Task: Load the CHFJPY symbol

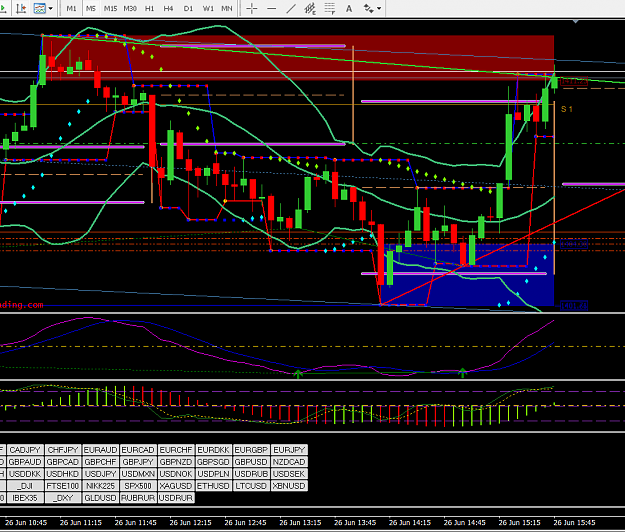Action: click(63, 450)
